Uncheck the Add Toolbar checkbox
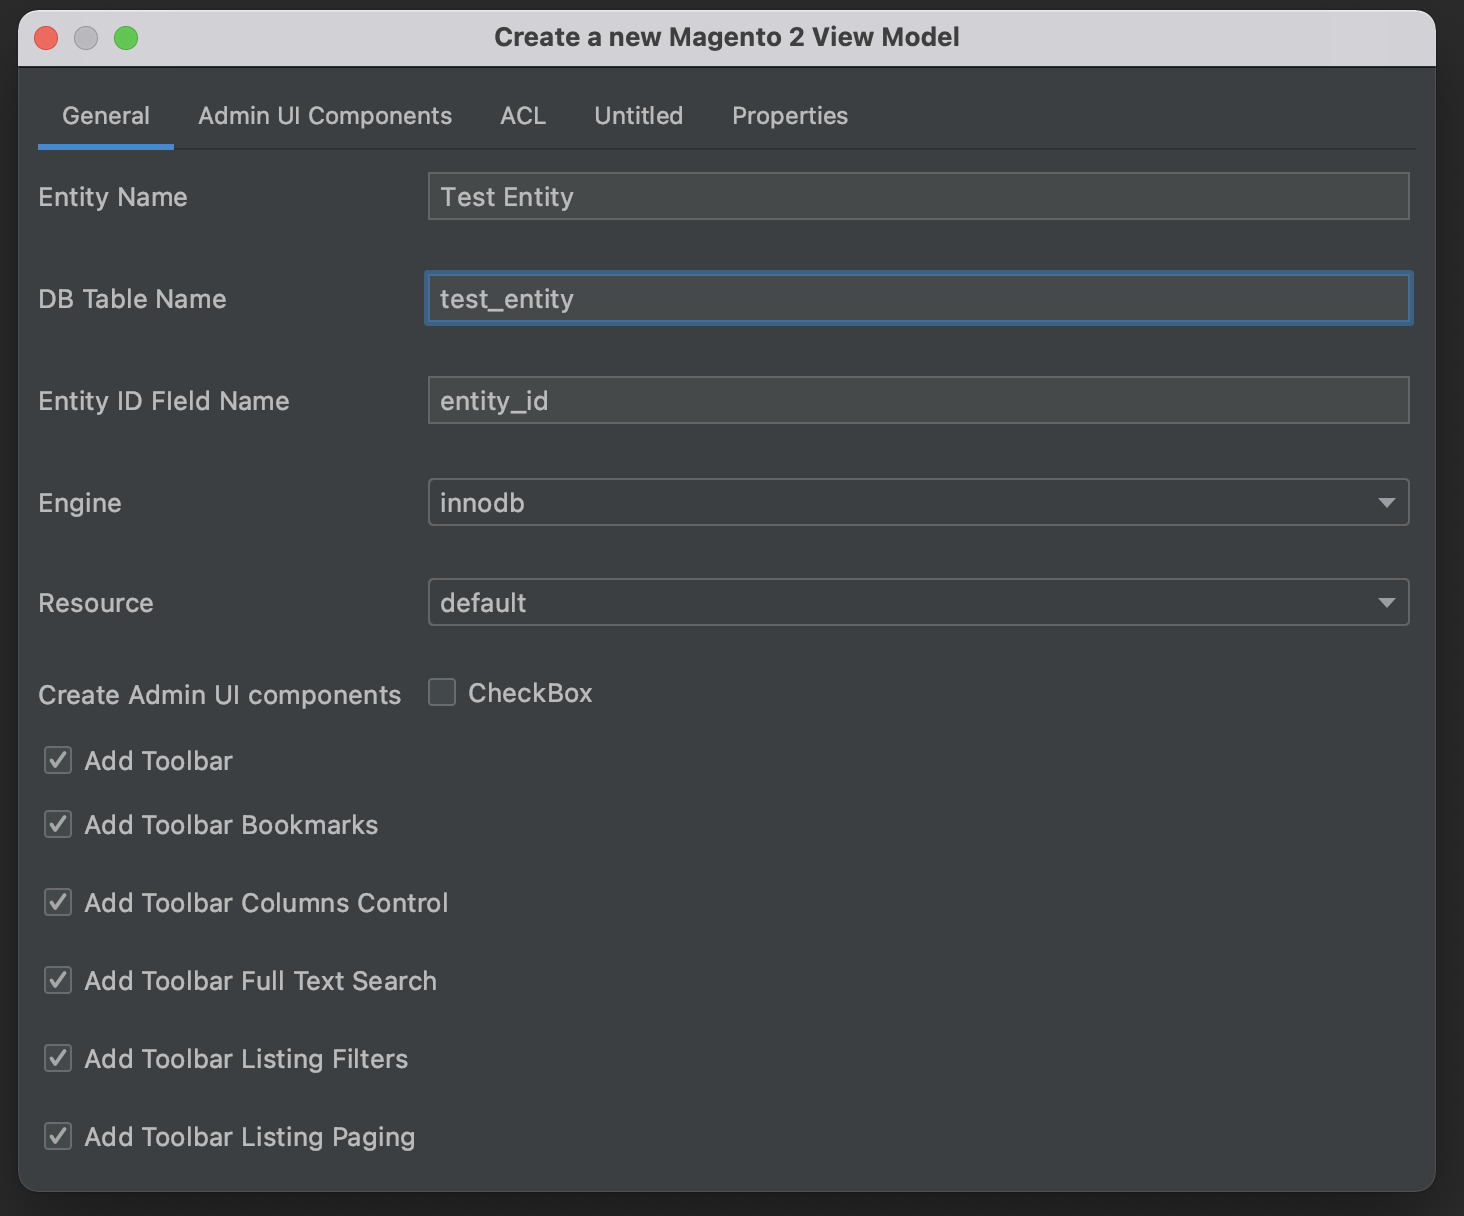This screenshot has height=1216, width=1464. click(x=58, y=761)
